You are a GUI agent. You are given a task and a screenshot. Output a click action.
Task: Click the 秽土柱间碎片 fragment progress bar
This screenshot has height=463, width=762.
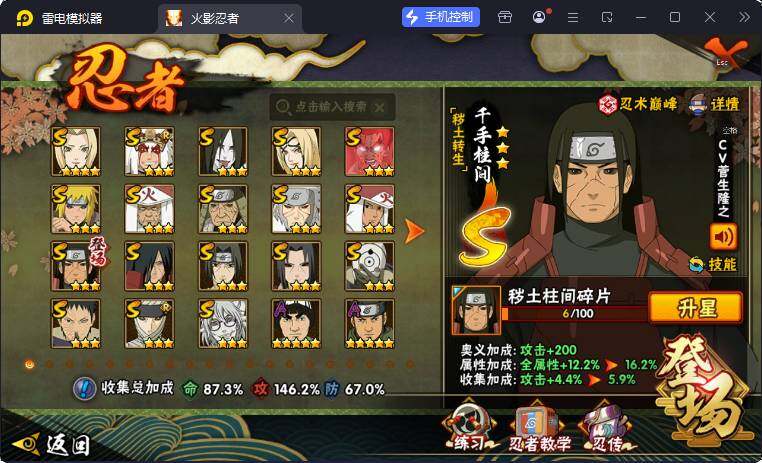575,313
